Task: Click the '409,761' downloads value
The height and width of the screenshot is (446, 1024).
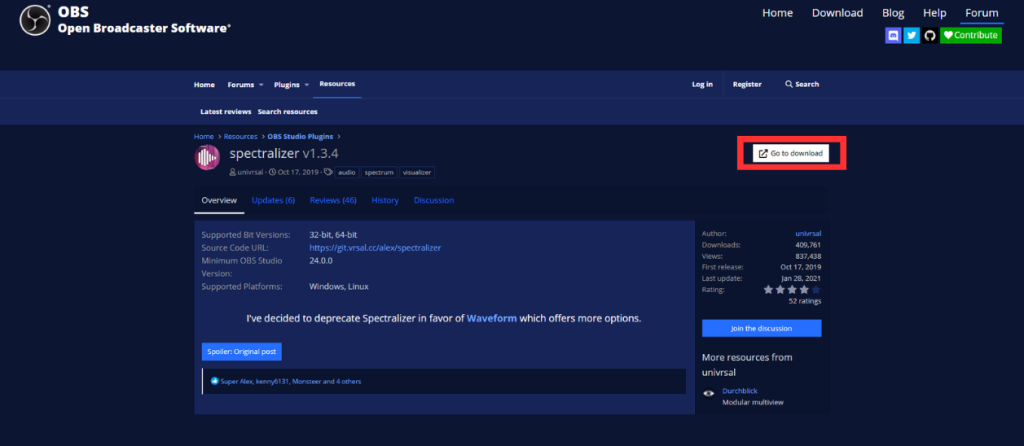Action: [x=808, y=245]
